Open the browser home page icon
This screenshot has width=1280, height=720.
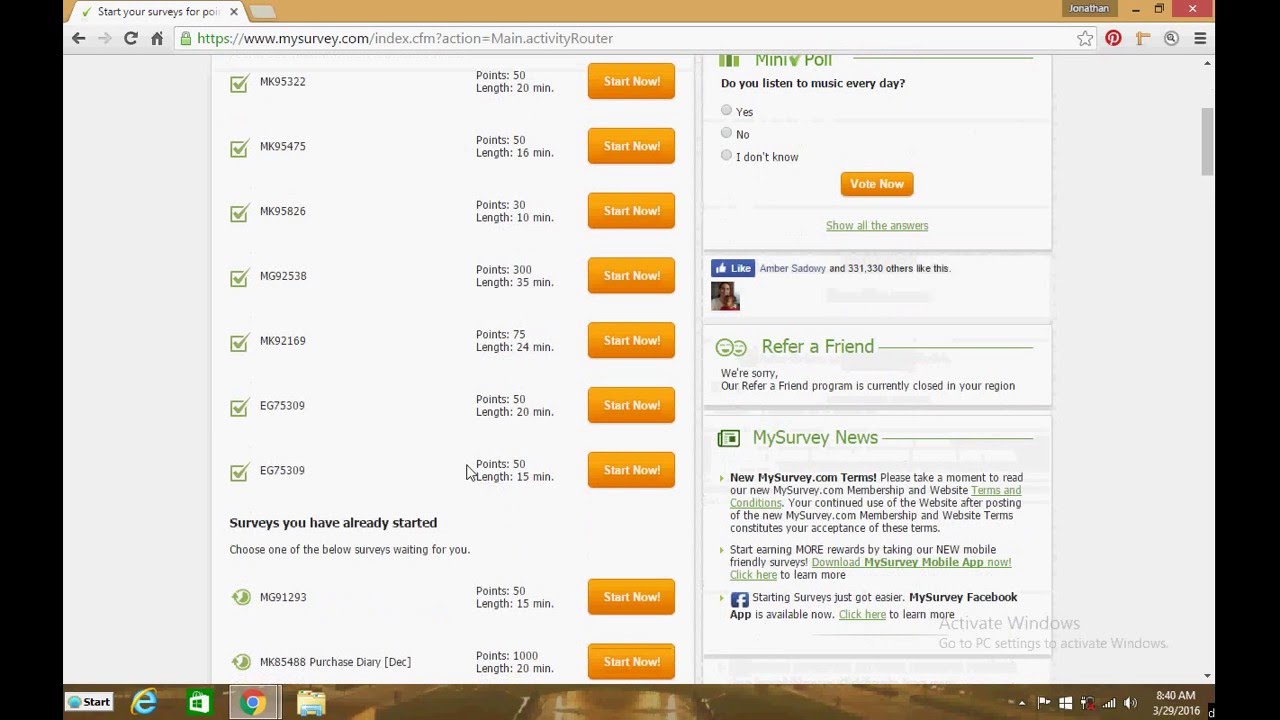[157, 38]
